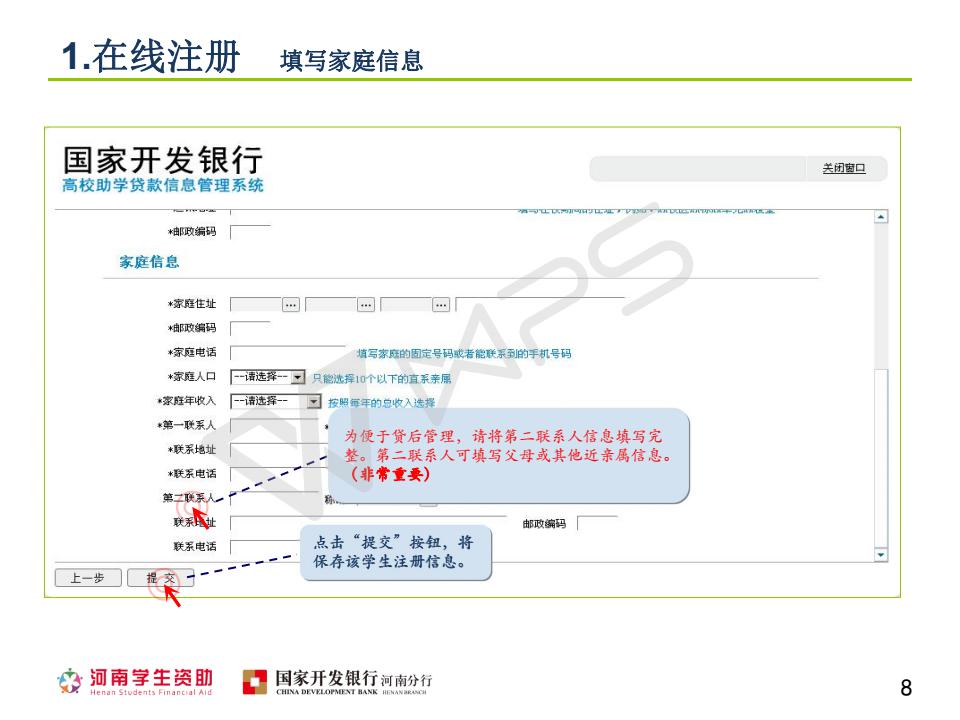Viewport: 960px width, 720px height.
Task: Click the second contact 邮政编码 field
Action: 597,523
